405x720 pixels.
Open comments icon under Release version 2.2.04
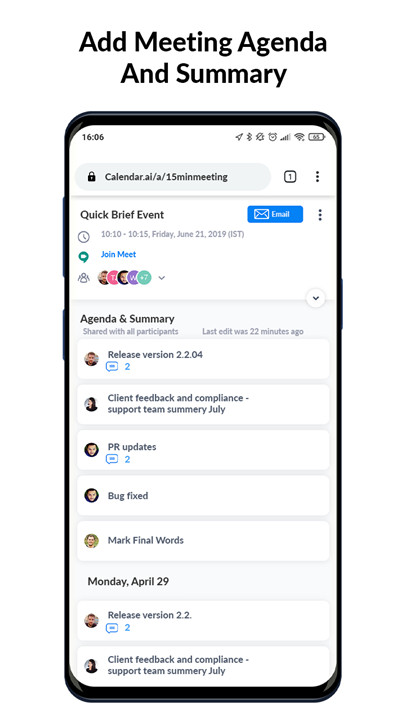pos(112,366)
